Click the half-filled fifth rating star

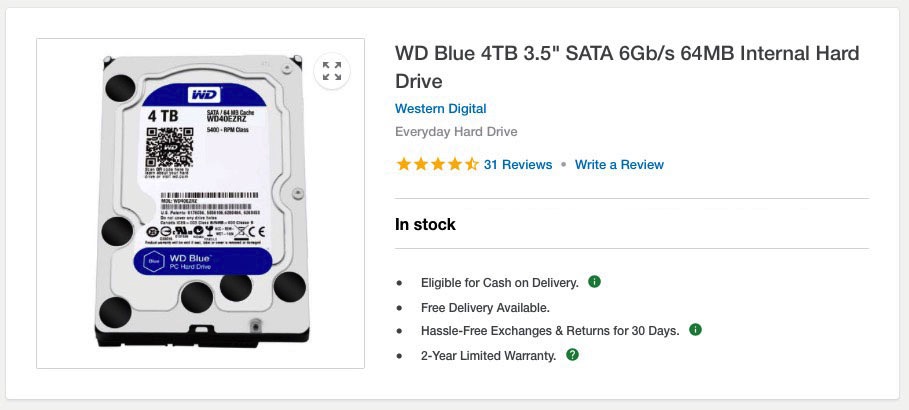tap(472, 164)
